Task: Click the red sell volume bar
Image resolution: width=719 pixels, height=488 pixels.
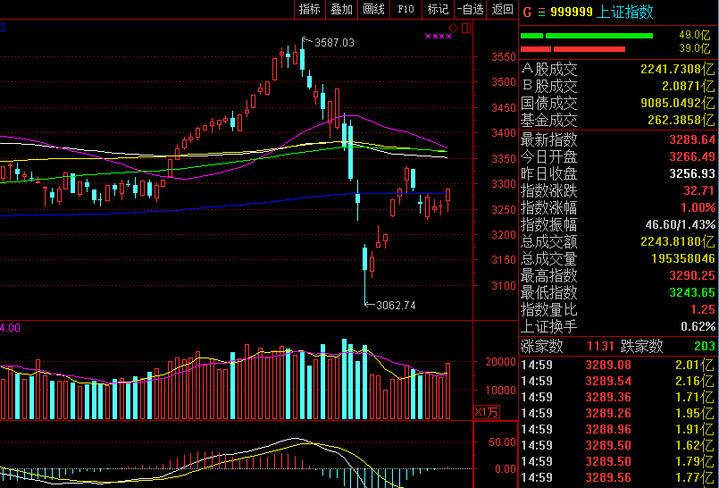Action: click(573, 49)
